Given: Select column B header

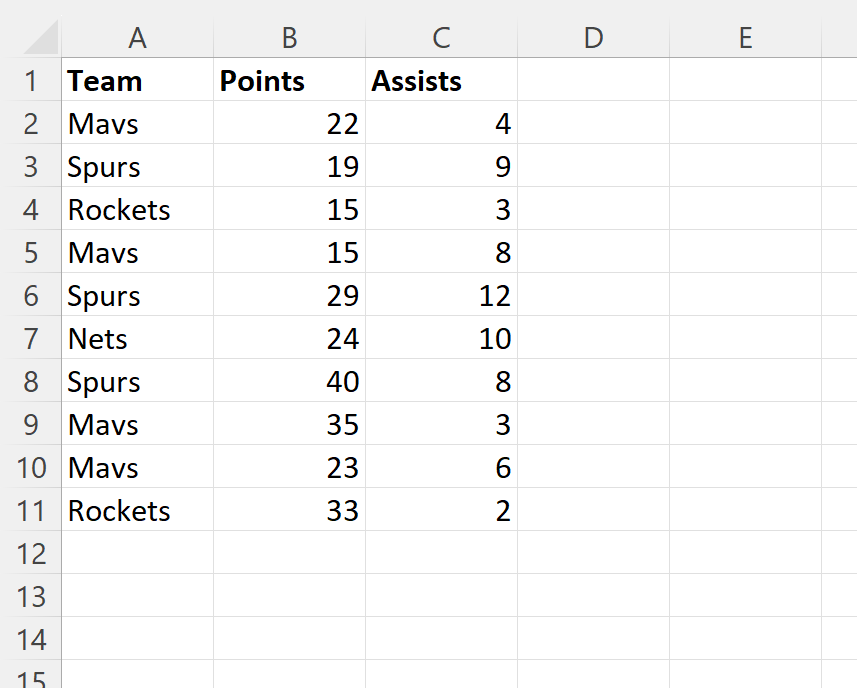Looking at the screenshot, I should pos(290,38).
